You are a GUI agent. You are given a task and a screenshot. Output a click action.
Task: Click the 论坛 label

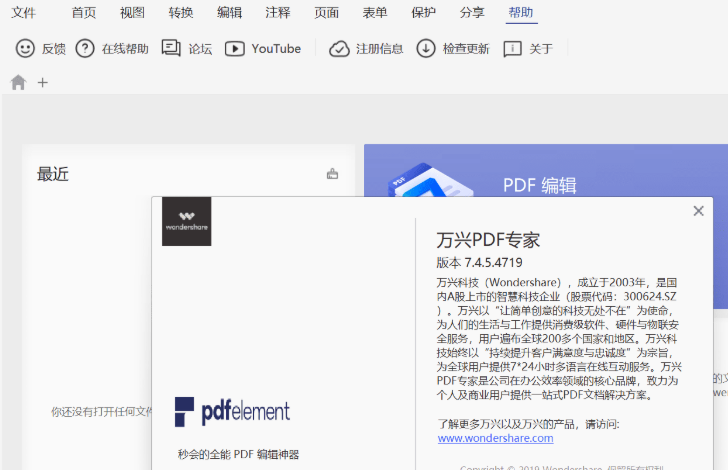tap(201, 49)
